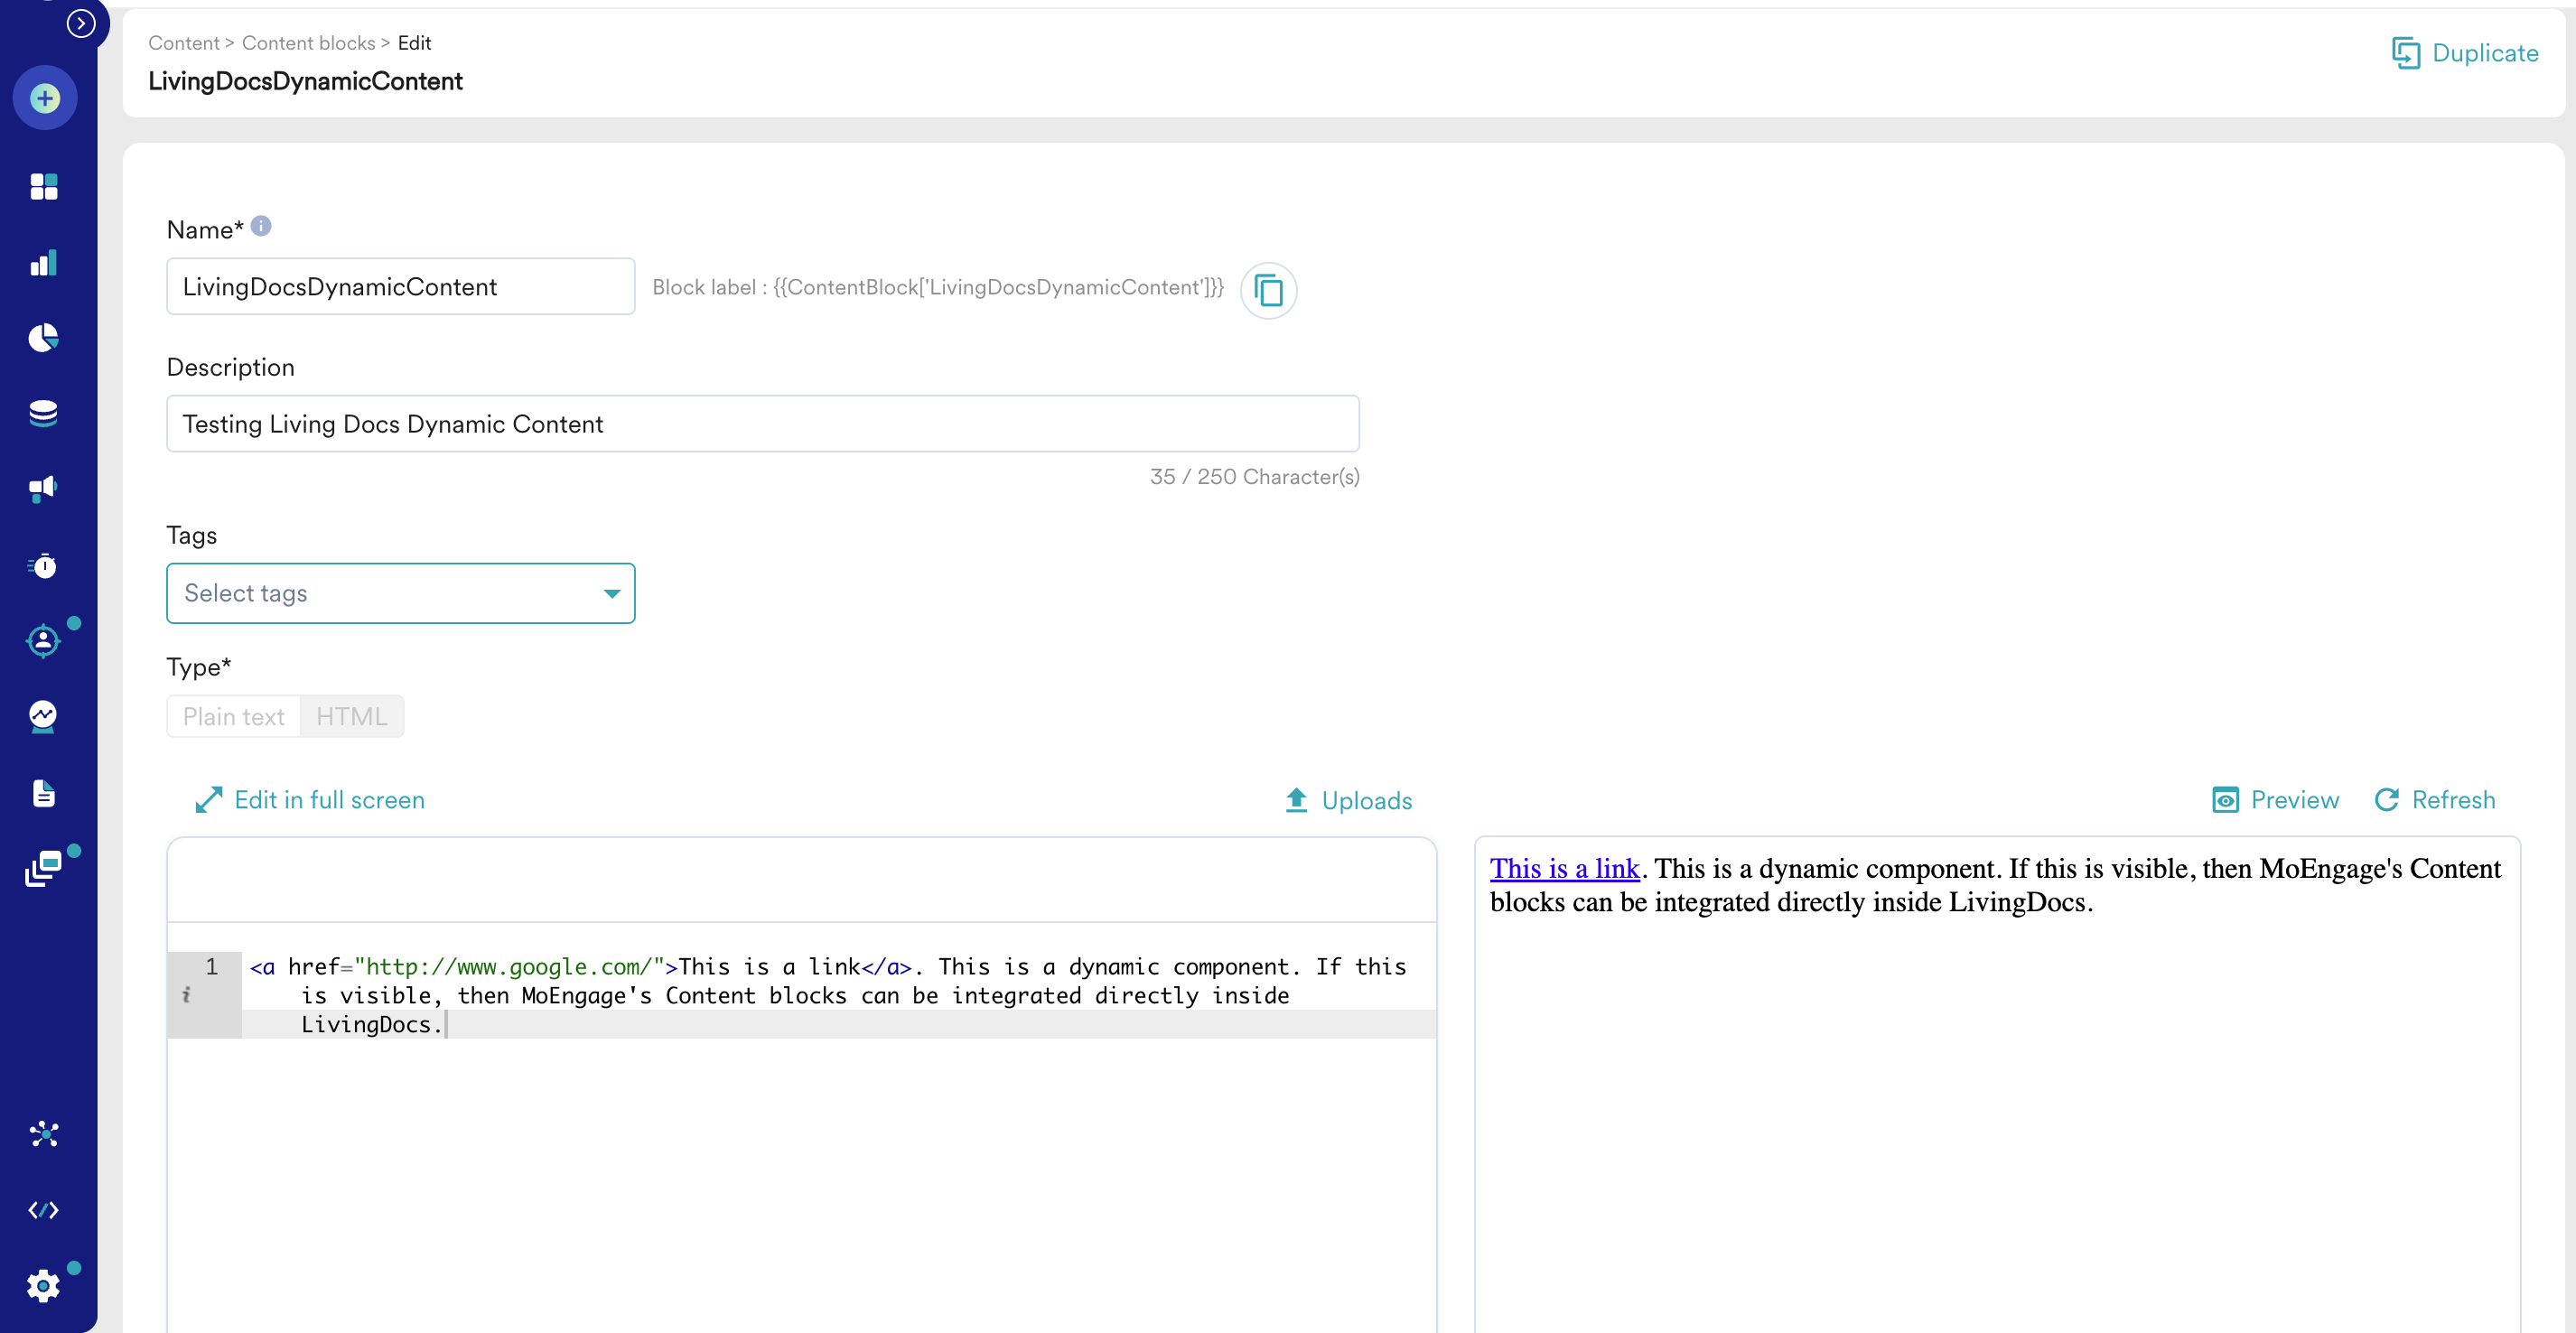Viewport: 2576px width, 1333px height.
Task: Focus the Description input field
Action: 763,424
